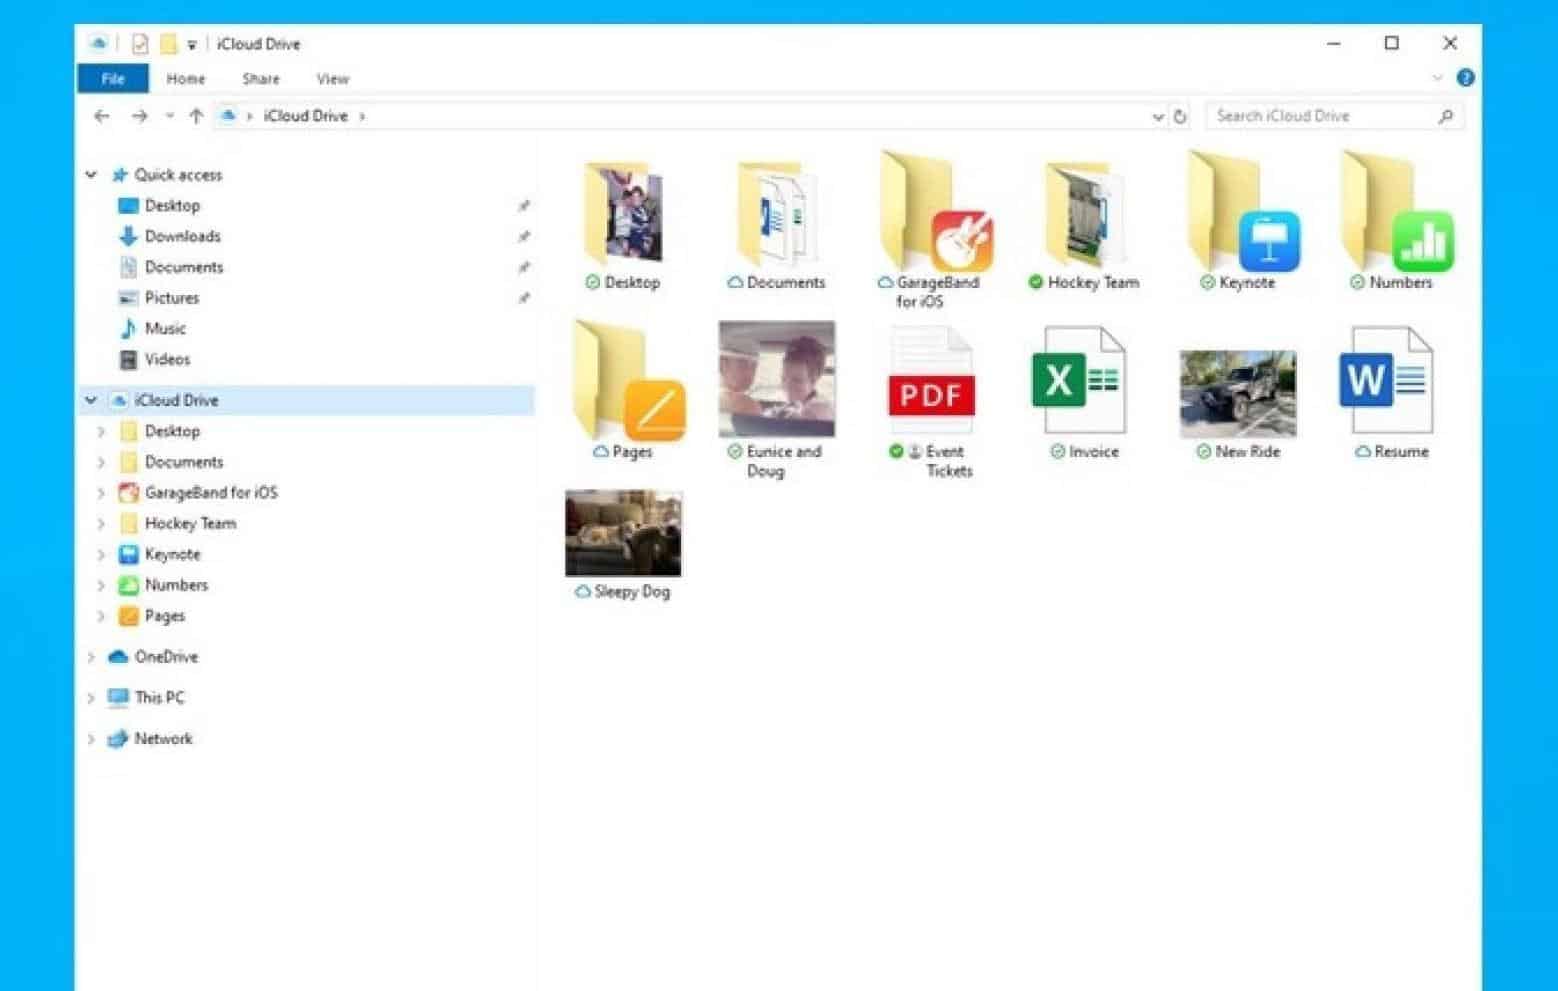Expand Desktop under iCloud Drive in sidebar
The width and height of the screenshot is (1558, 991).
pyautogui.click(x=101, y=432)
